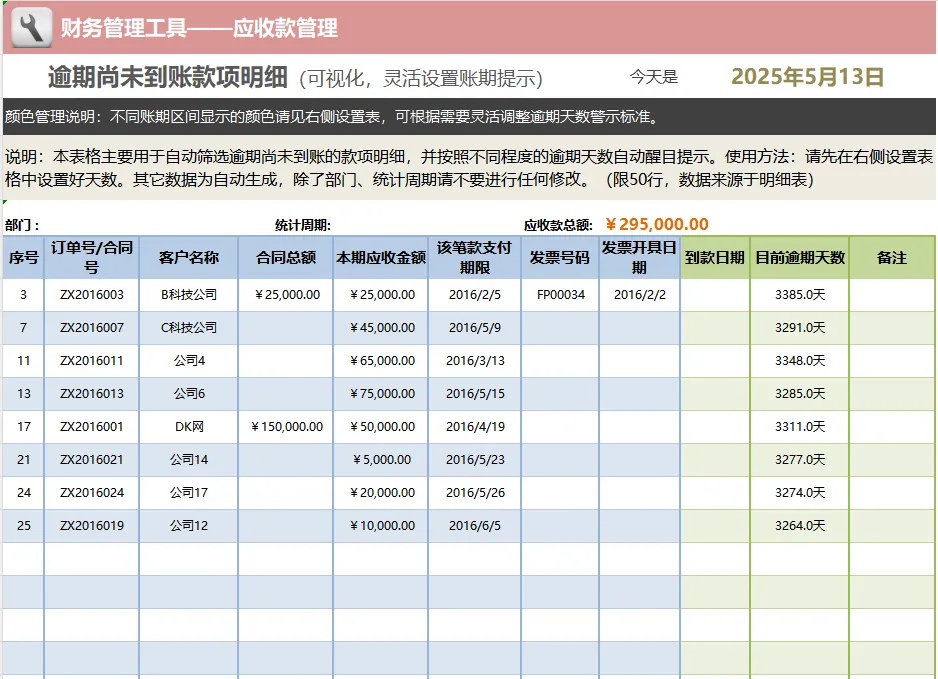Click overdue days 3348.0天

pos(800,361)
